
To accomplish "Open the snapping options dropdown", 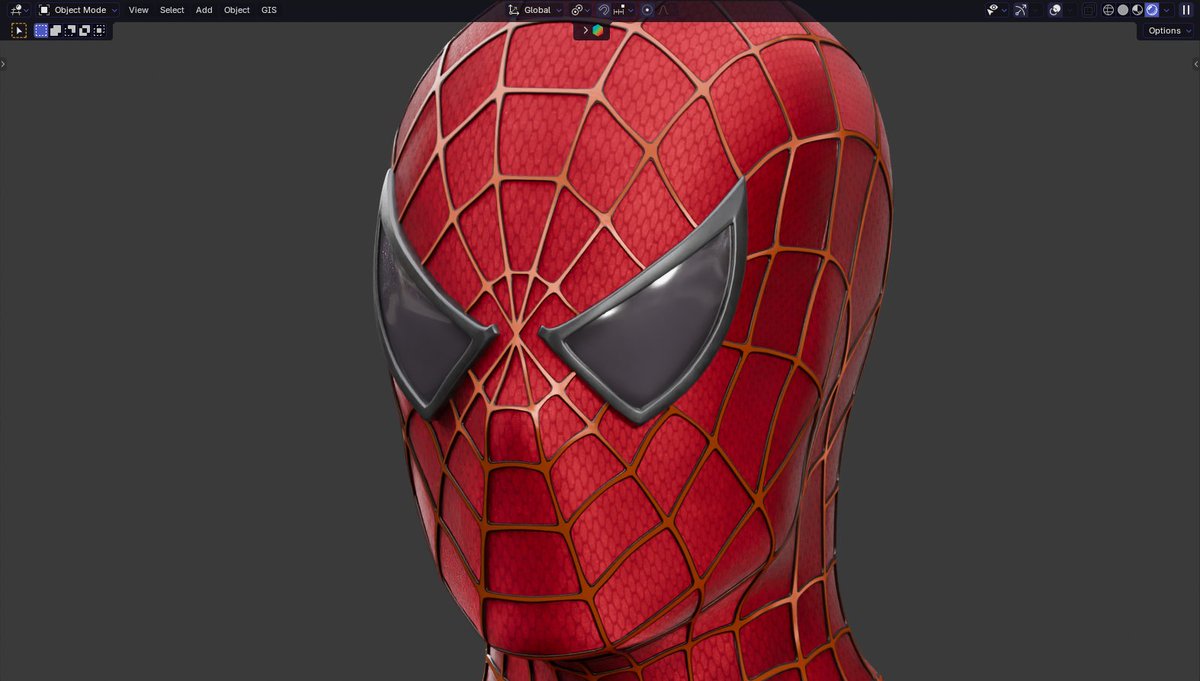I will (x=623, y=10).
